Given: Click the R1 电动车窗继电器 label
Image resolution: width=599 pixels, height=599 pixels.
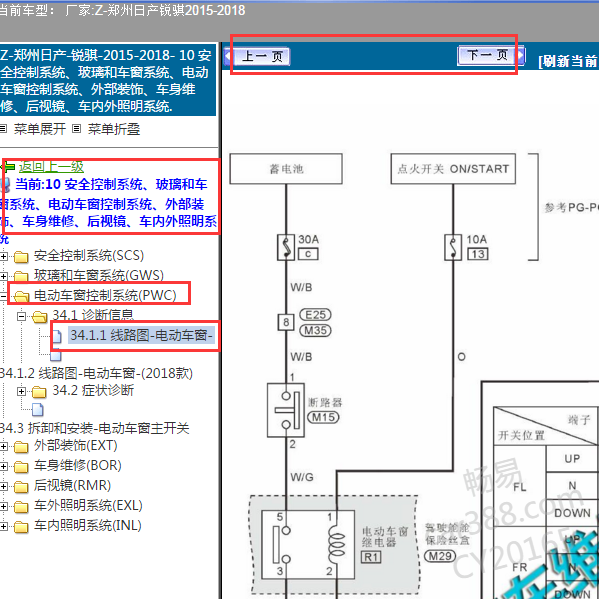Looking at the screenshot, I should (371, 557).
